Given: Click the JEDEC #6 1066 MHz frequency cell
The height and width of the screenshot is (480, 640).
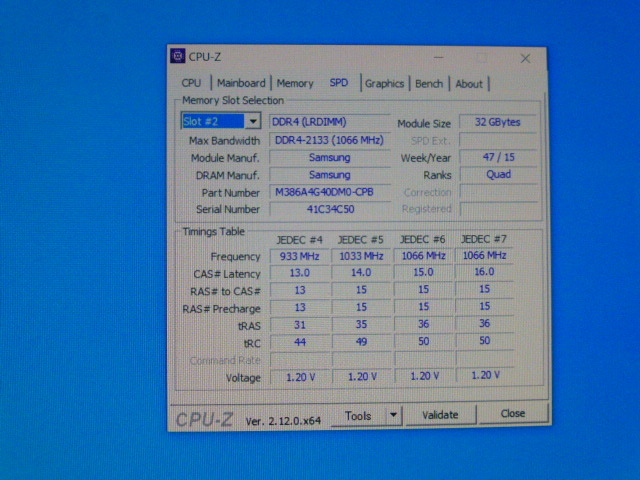Looking at the screenshot, I should [423, 256].
